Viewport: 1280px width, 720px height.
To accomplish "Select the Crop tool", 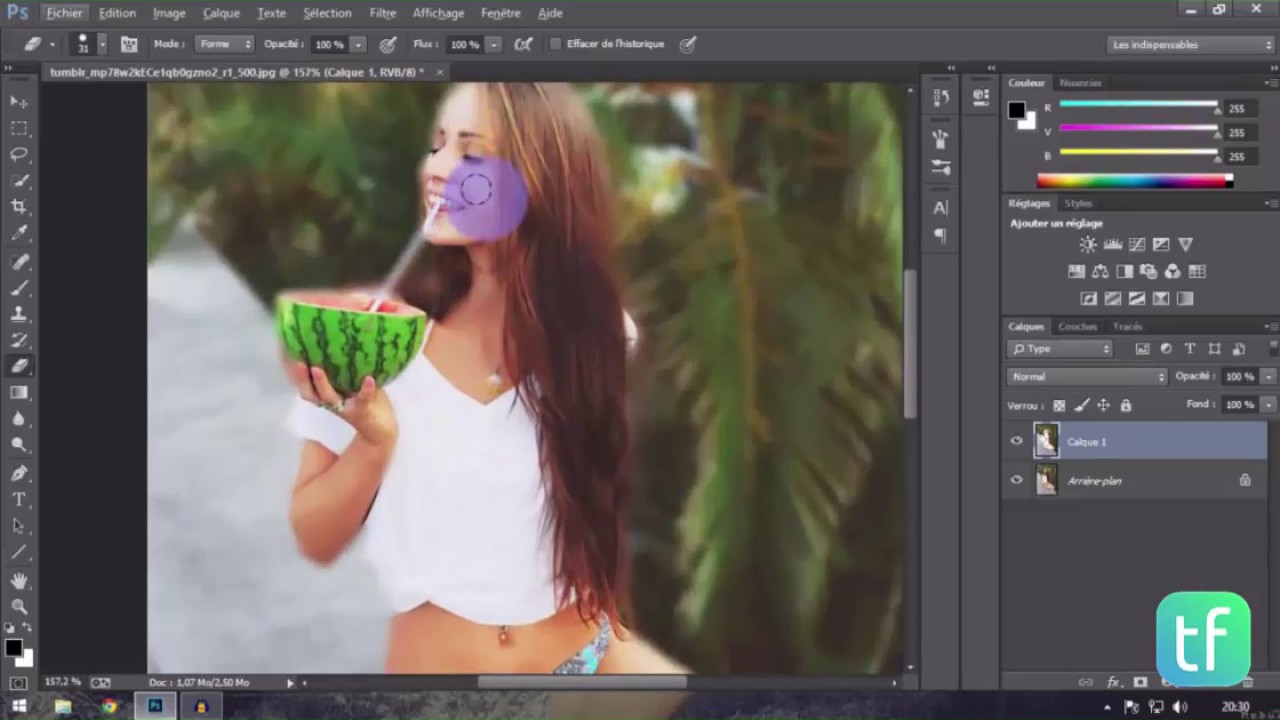I will pos(19,207).
